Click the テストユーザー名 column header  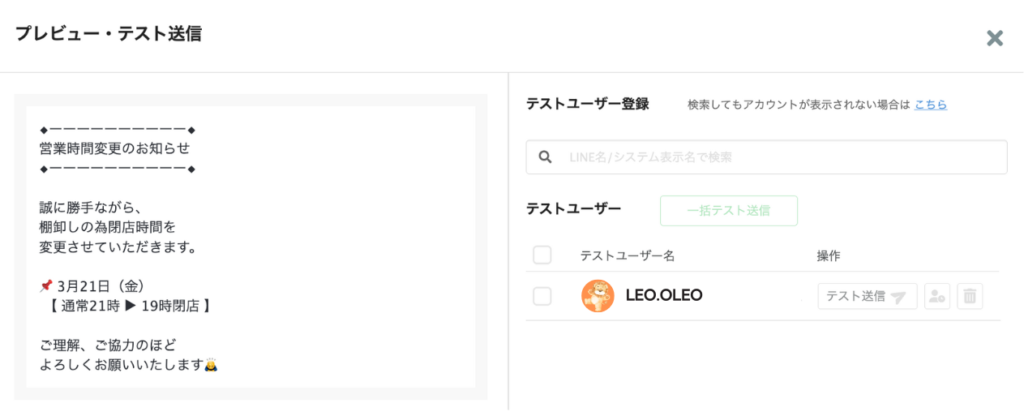627,256
